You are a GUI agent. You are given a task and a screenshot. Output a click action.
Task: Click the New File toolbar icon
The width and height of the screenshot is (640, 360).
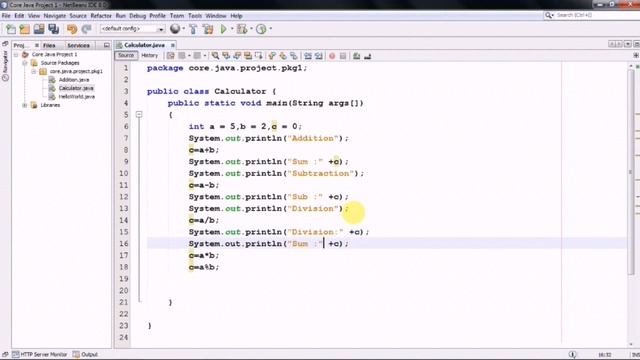(x=11, y=29)
